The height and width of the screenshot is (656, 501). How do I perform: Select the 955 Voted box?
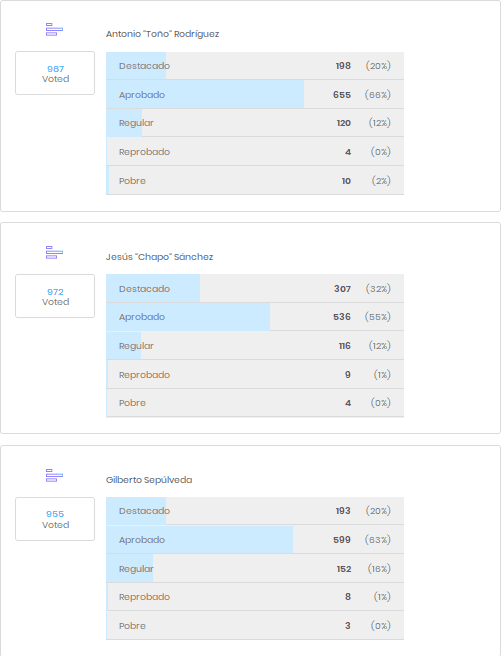[55, 519]
